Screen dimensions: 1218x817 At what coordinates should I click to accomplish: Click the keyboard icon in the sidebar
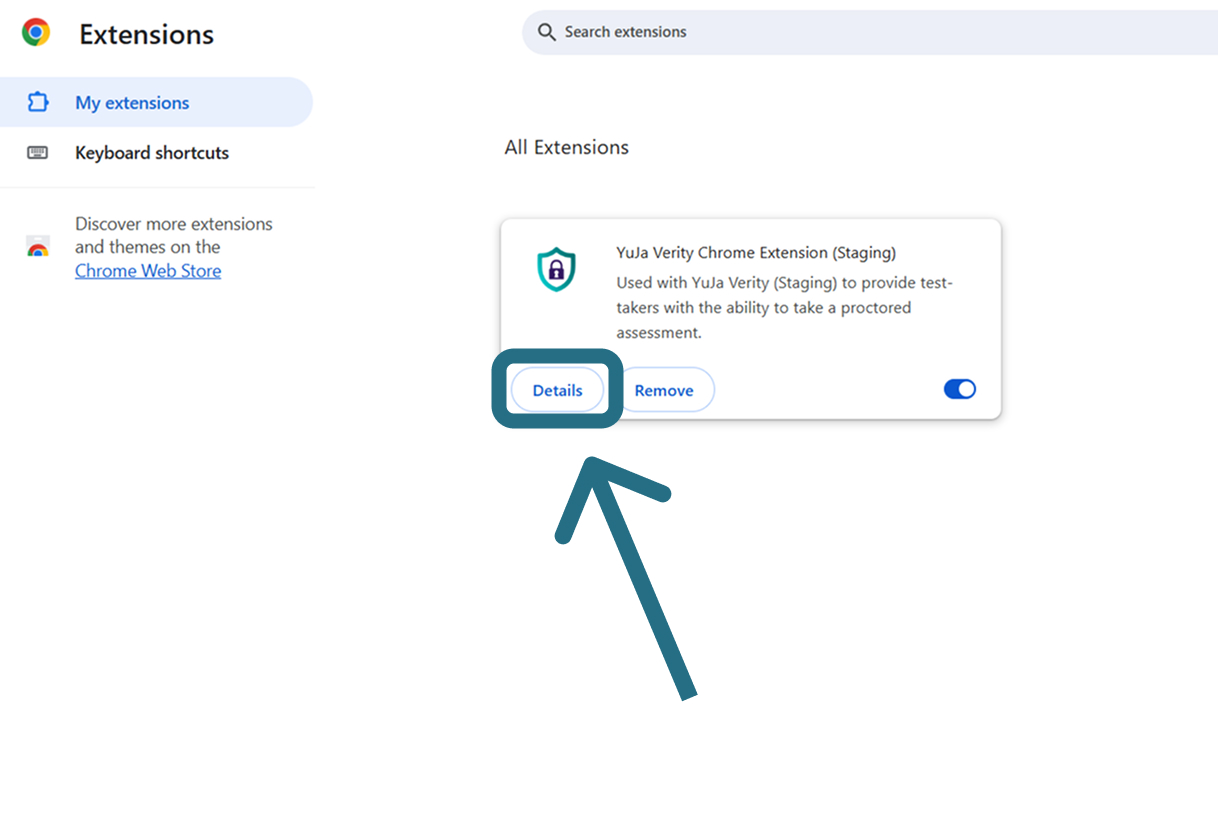[38, 153]
